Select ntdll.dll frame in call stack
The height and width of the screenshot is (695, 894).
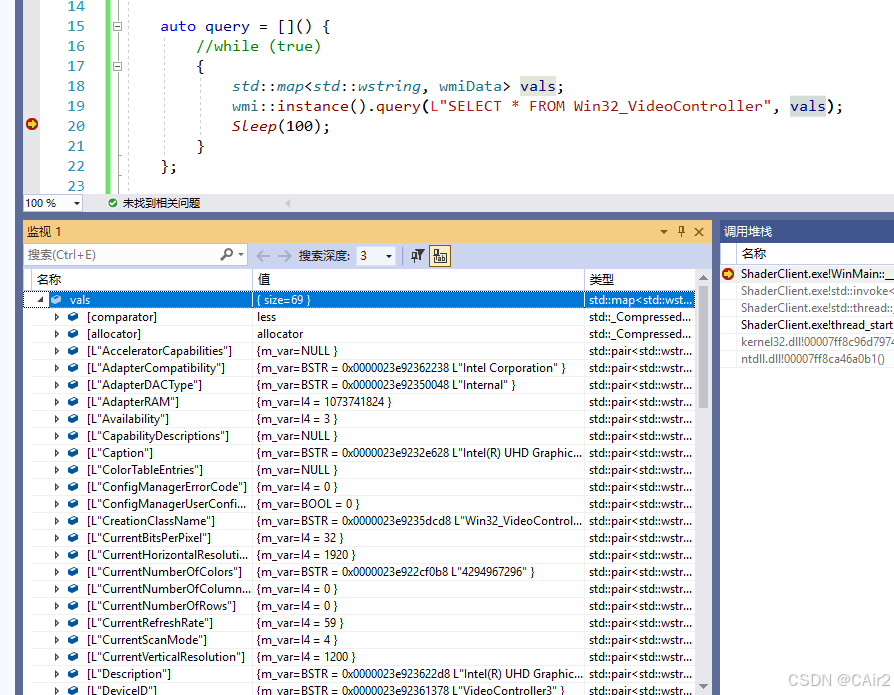[816, 359]
